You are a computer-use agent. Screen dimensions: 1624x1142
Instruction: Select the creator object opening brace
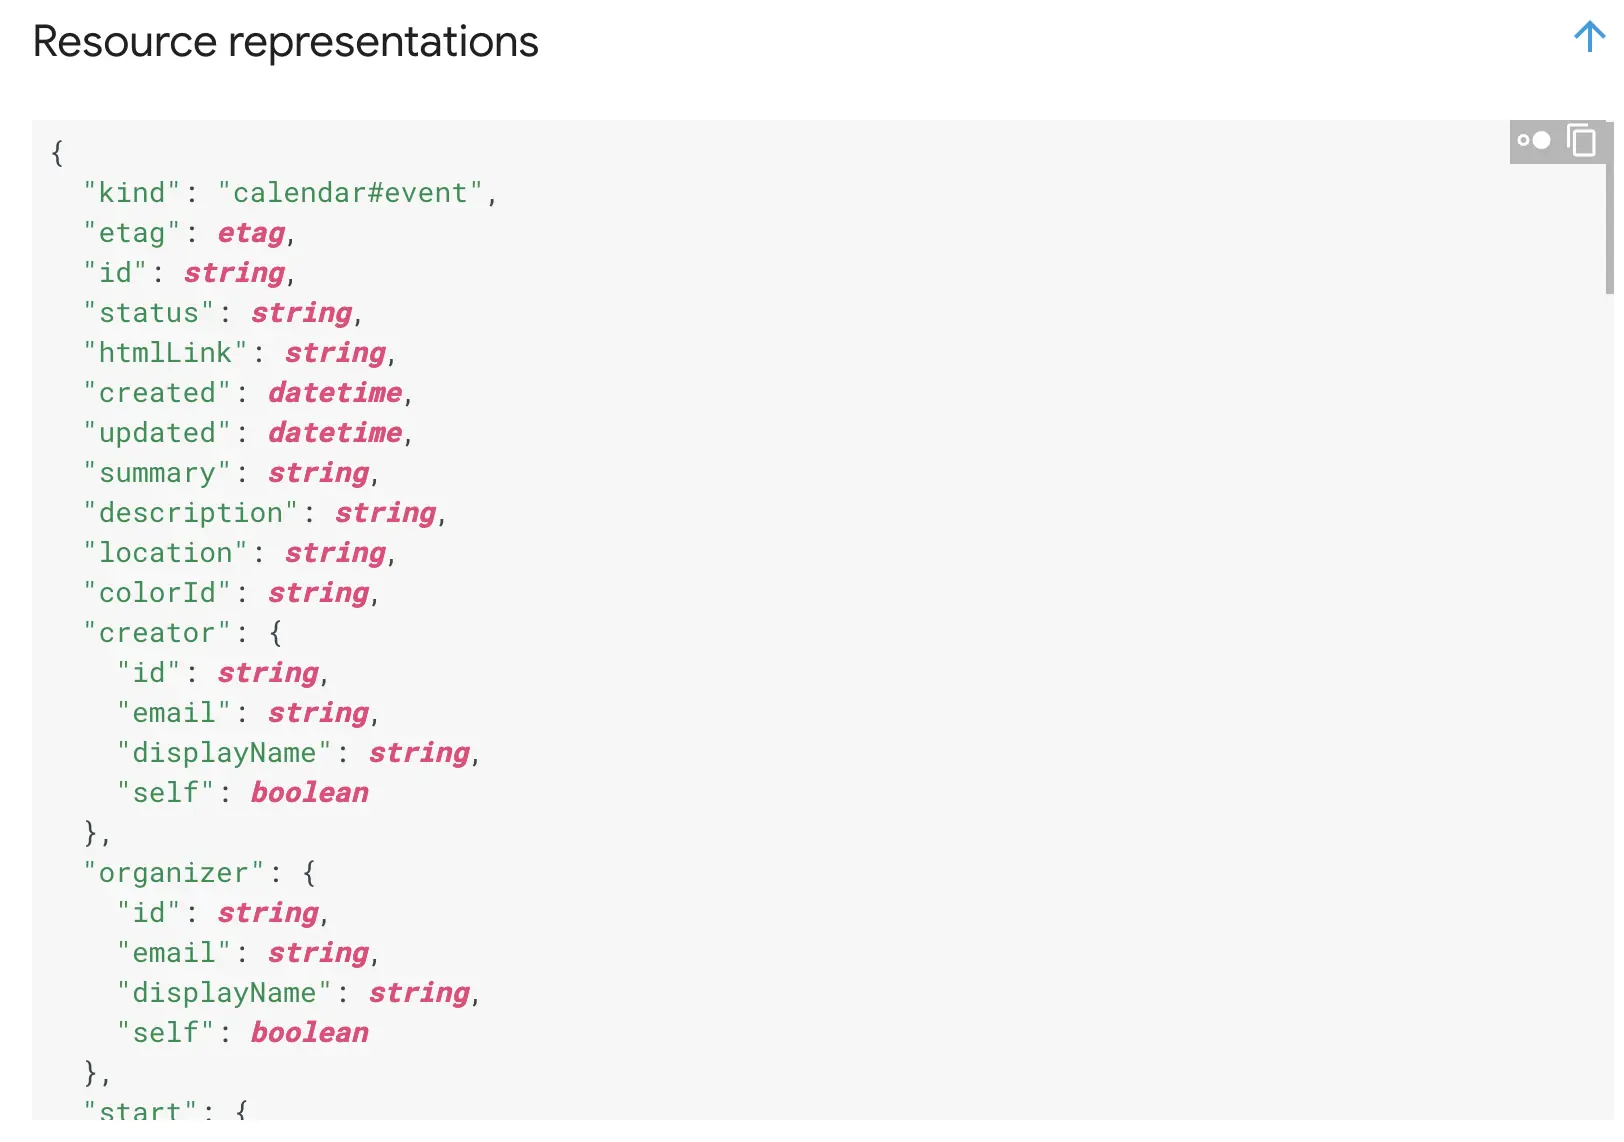tap(275, 631)
